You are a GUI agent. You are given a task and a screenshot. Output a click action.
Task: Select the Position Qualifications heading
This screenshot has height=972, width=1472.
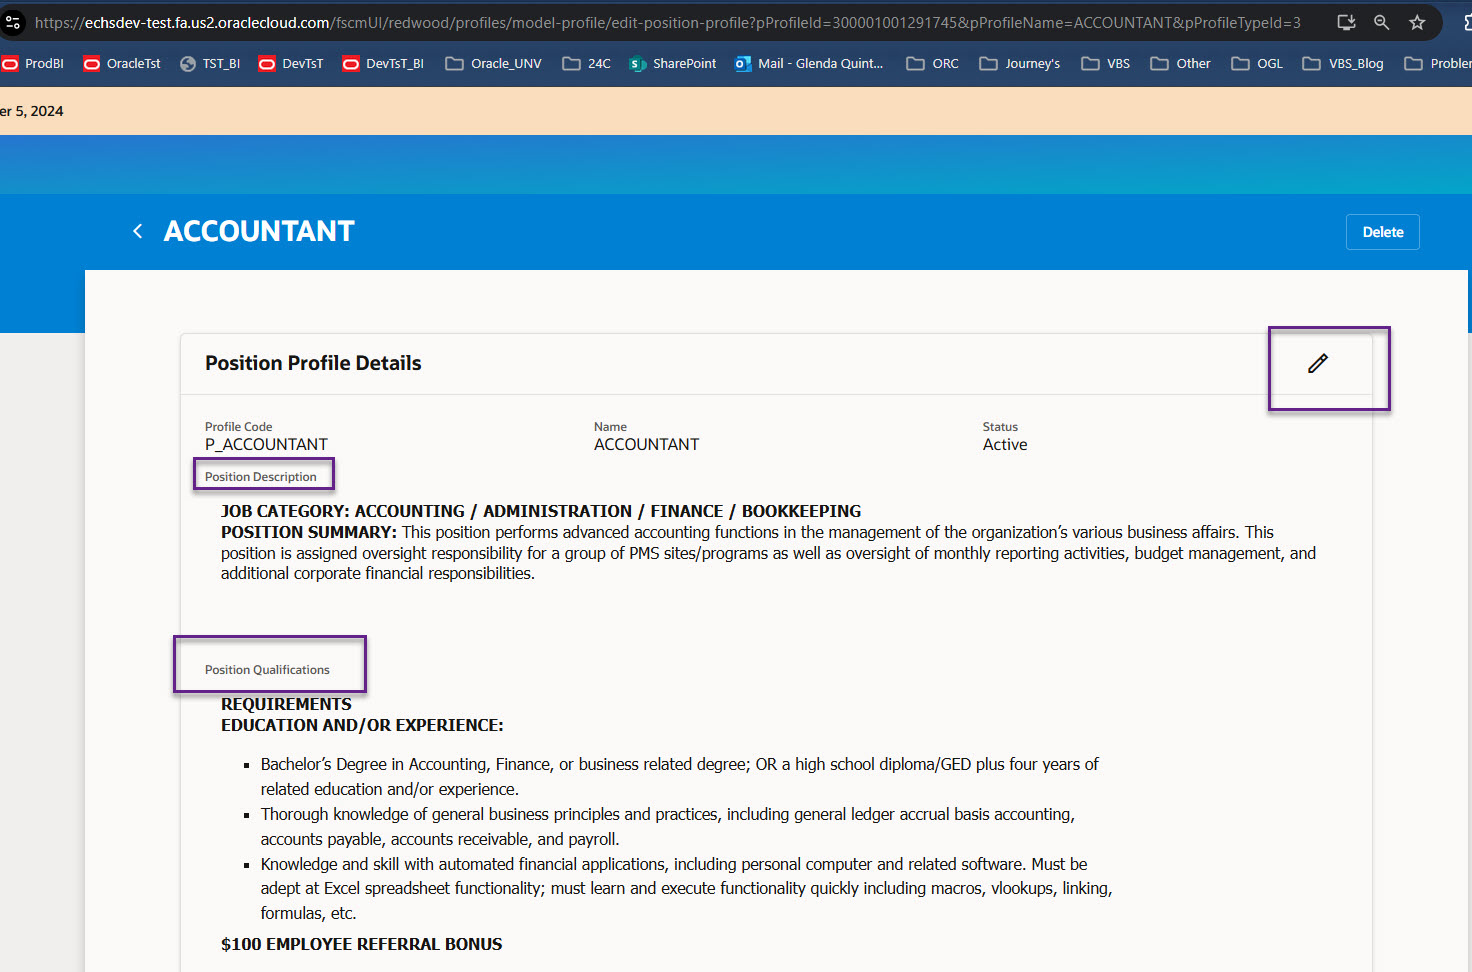coord(266,668)
